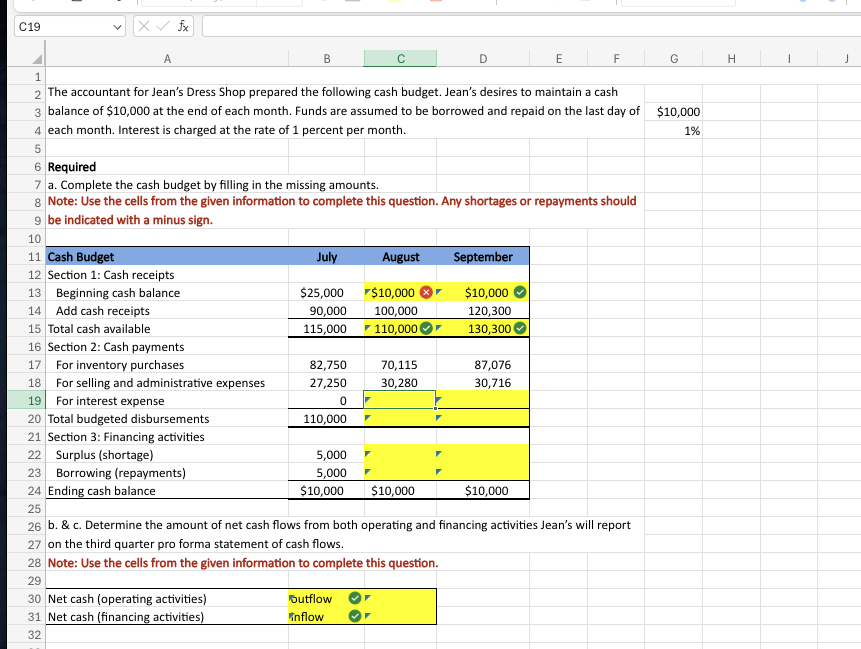
Task: Select September interest expense yellow cell
Action: click(483, 400)
